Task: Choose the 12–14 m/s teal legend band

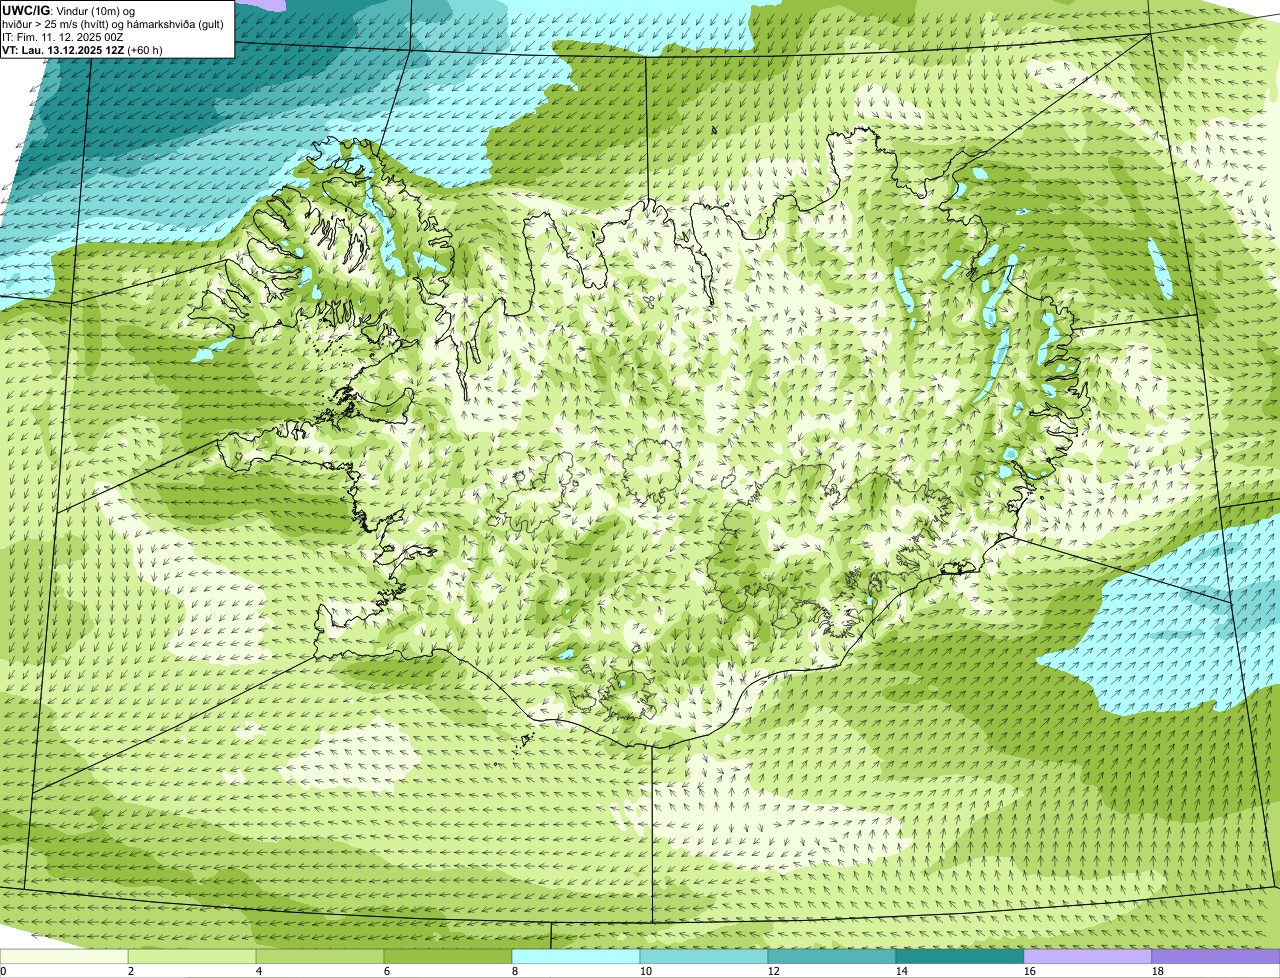Action: (x=832, y=956)
